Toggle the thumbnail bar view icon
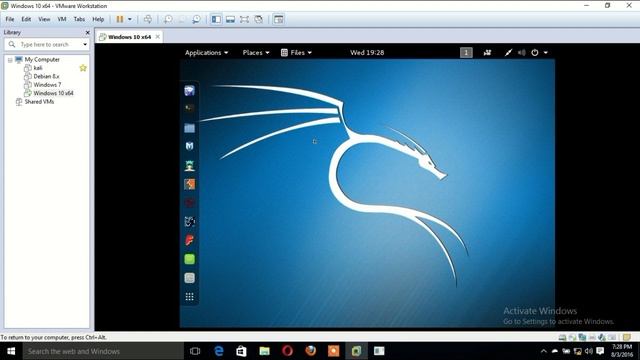Viewport: 640px width, 360px height. click(x=230, y=19)
